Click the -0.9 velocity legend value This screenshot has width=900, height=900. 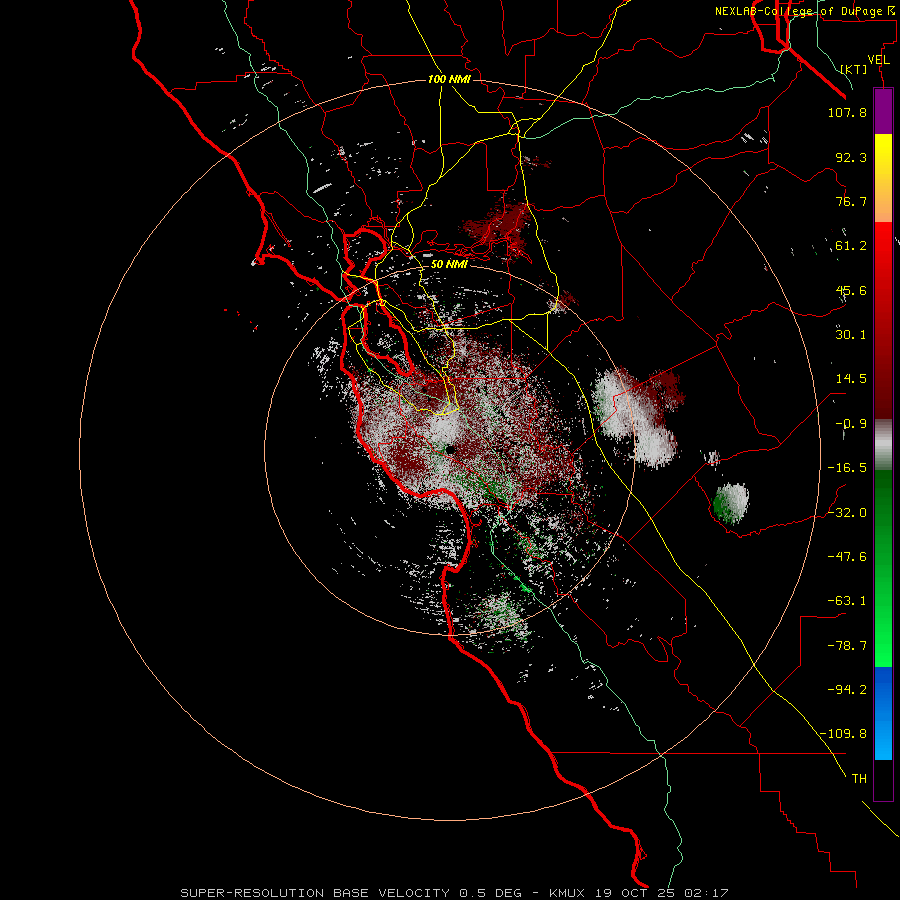851,424
